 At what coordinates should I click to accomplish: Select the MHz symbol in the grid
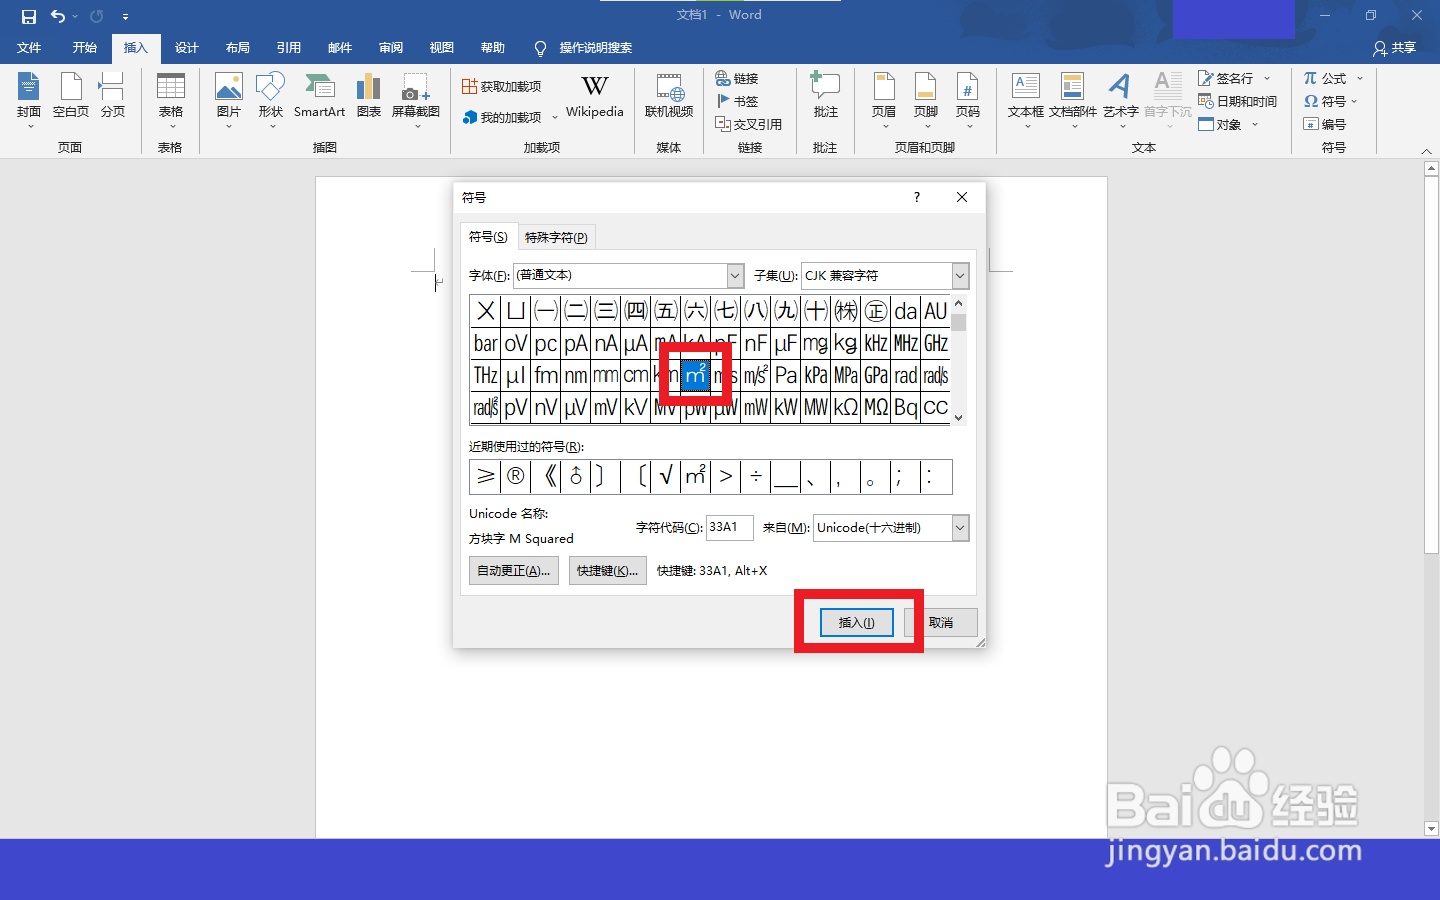[x=906, y=343]
